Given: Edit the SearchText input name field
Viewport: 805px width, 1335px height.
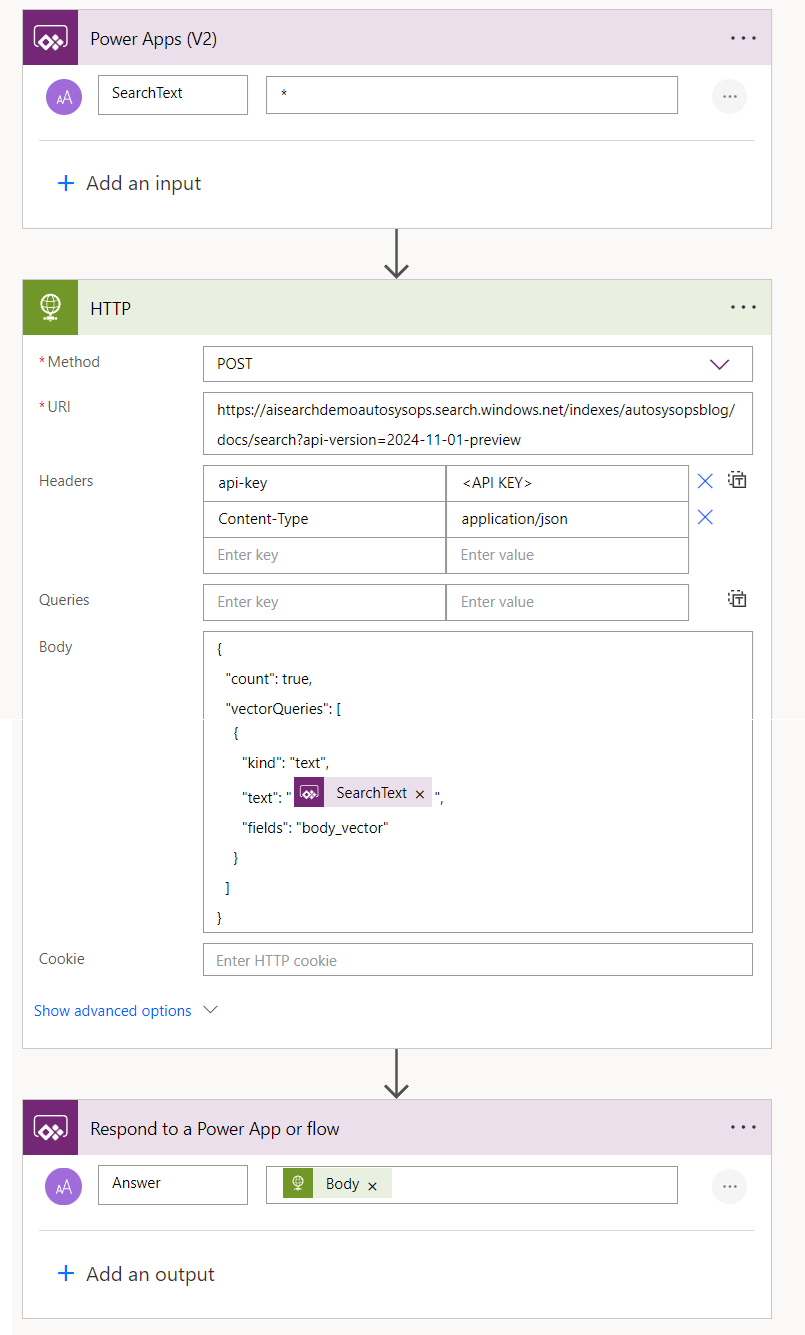Looking at the screenshot, I should pyautogui.click(x=173, y=95).
